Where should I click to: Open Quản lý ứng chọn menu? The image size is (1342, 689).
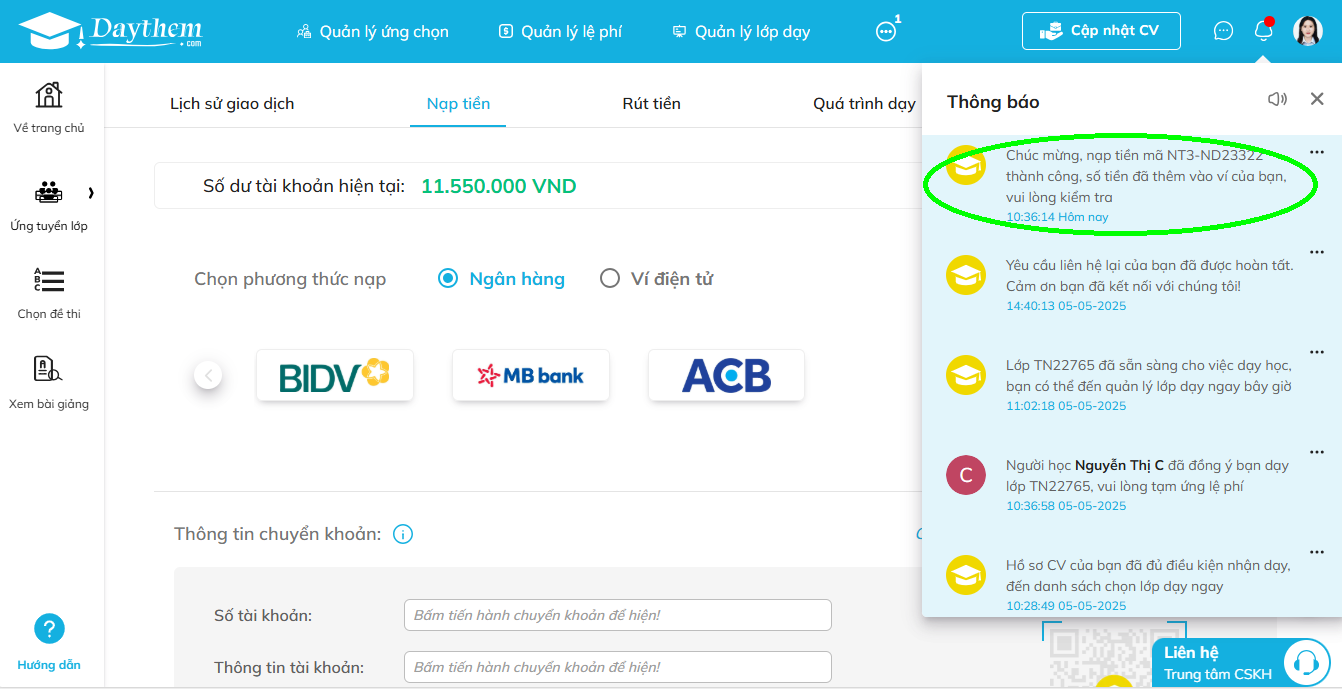[372, 32]
